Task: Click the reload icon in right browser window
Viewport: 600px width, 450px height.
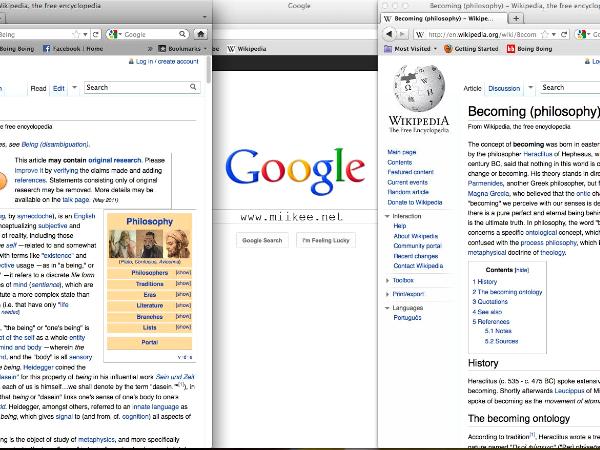Action: [564, 34]
